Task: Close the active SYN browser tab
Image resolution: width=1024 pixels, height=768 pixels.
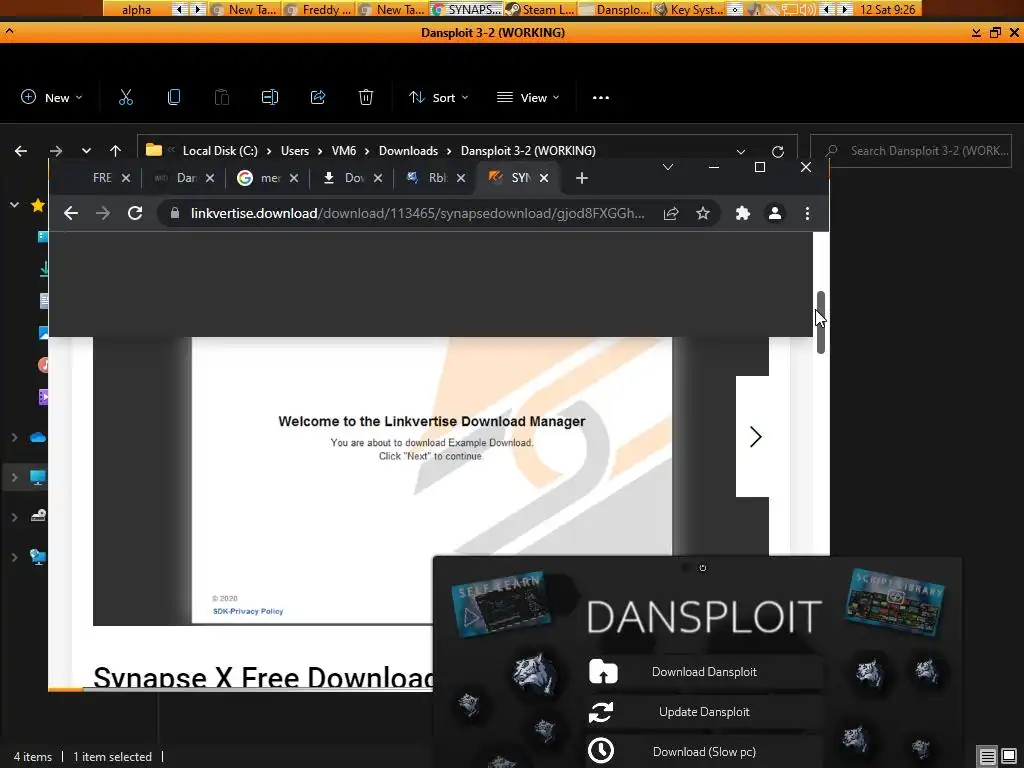Action: pos(544,178)
